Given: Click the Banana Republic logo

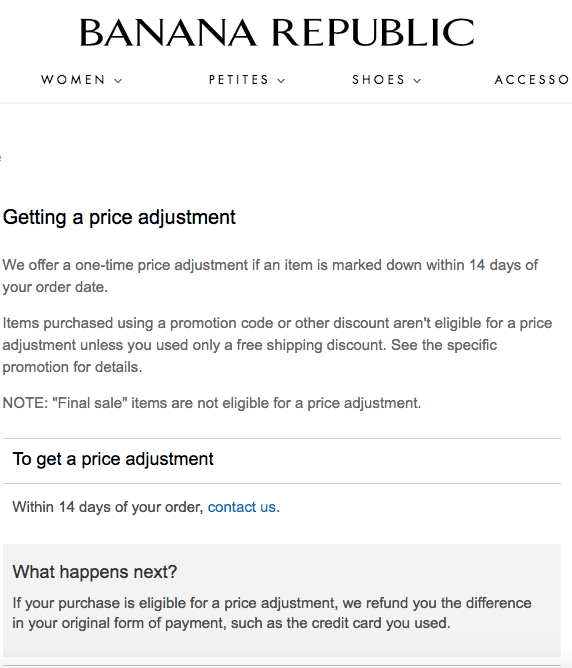Looking at the screenshot, I should (277, 32).
